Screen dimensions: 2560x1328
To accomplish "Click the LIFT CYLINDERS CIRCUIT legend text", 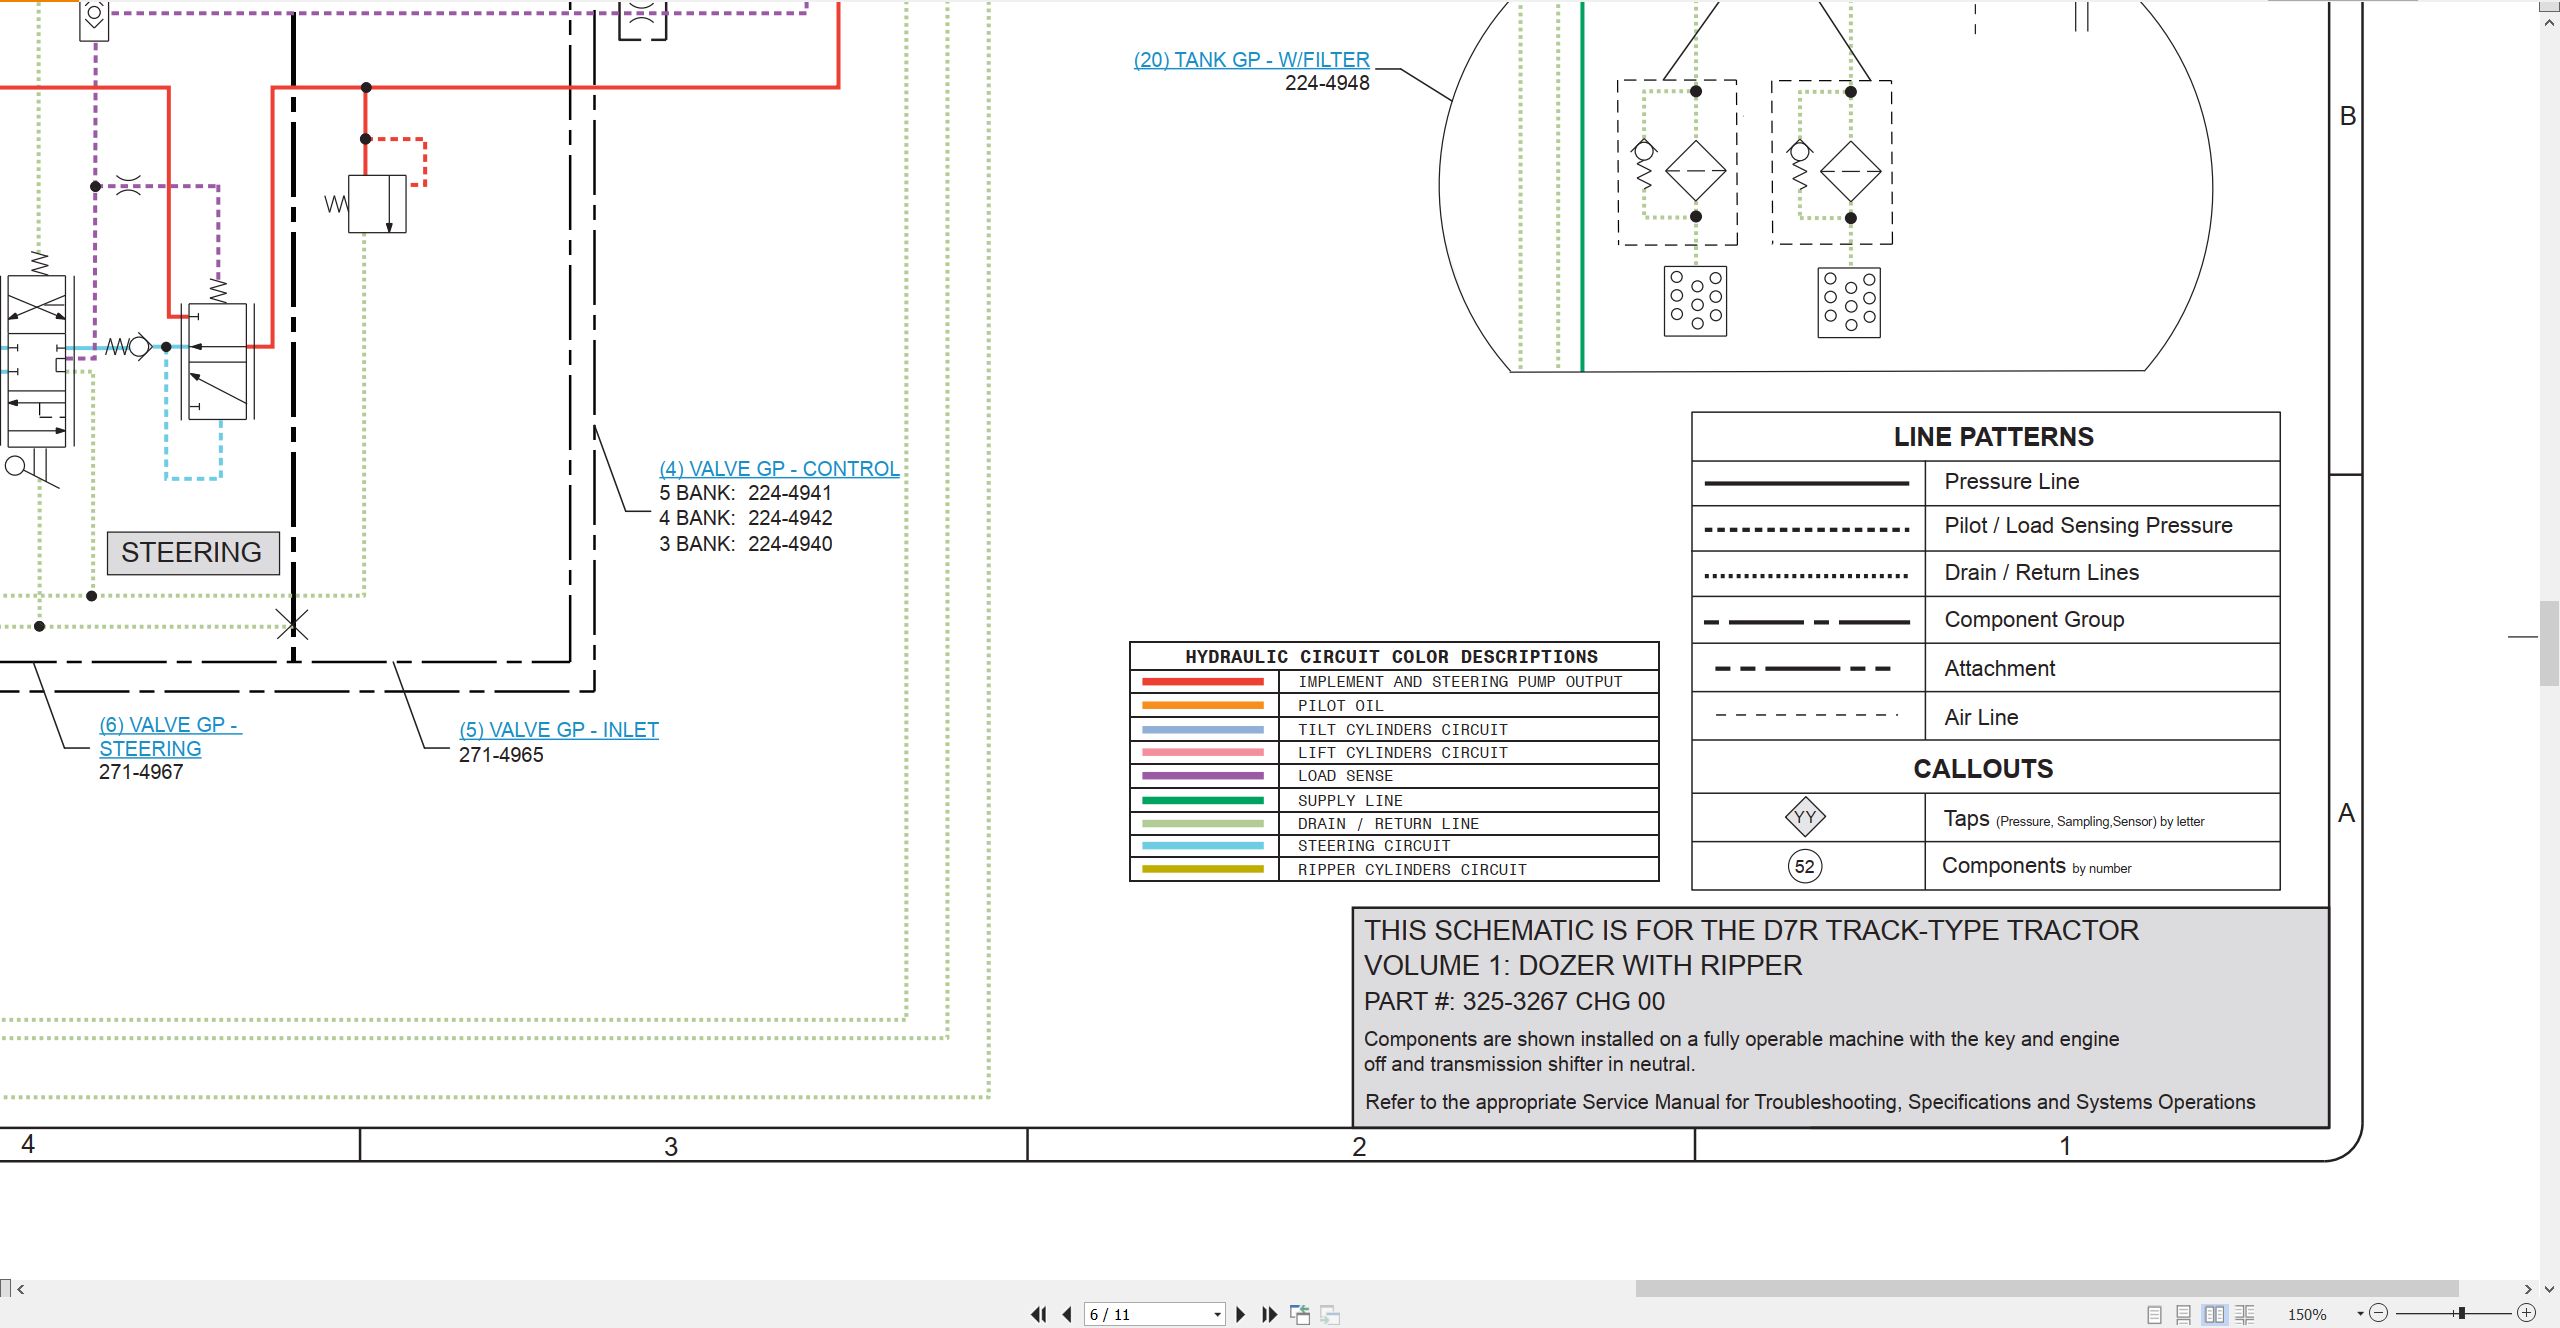I will (x=1402, y=753).
